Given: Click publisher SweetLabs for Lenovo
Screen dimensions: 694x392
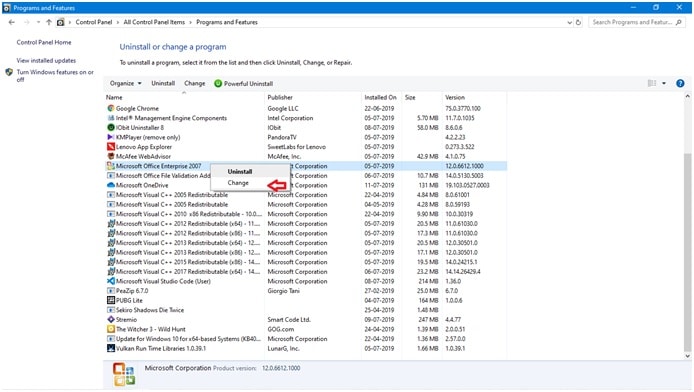Looking at the screenshot, I should pos(297,146).
